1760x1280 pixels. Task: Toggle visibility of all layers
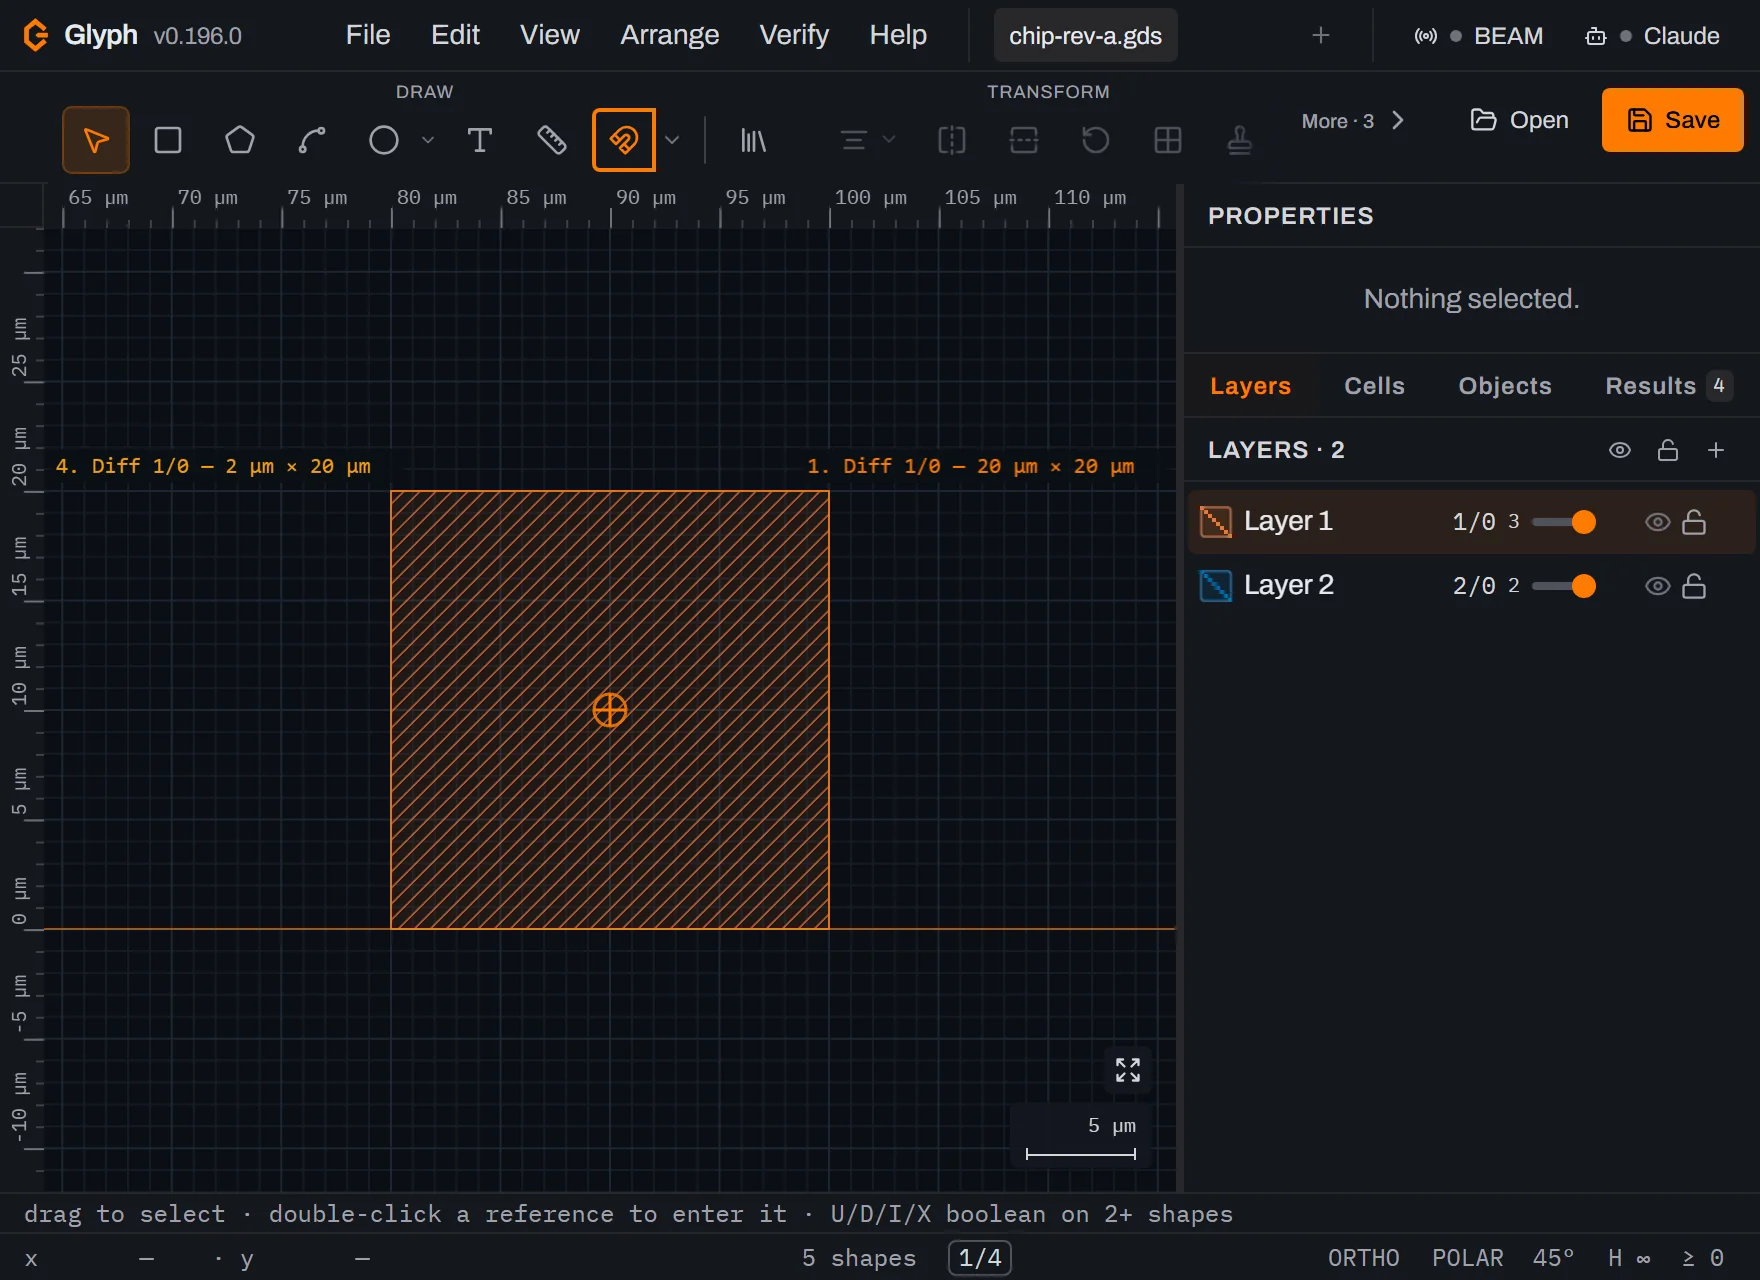pyautogui.click(x=1620, y=450)
